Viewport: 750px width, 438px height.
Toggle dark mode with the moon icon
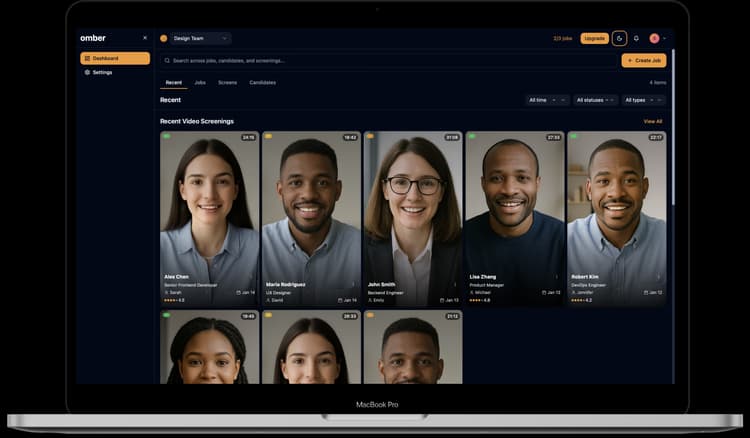coord(620,38)
